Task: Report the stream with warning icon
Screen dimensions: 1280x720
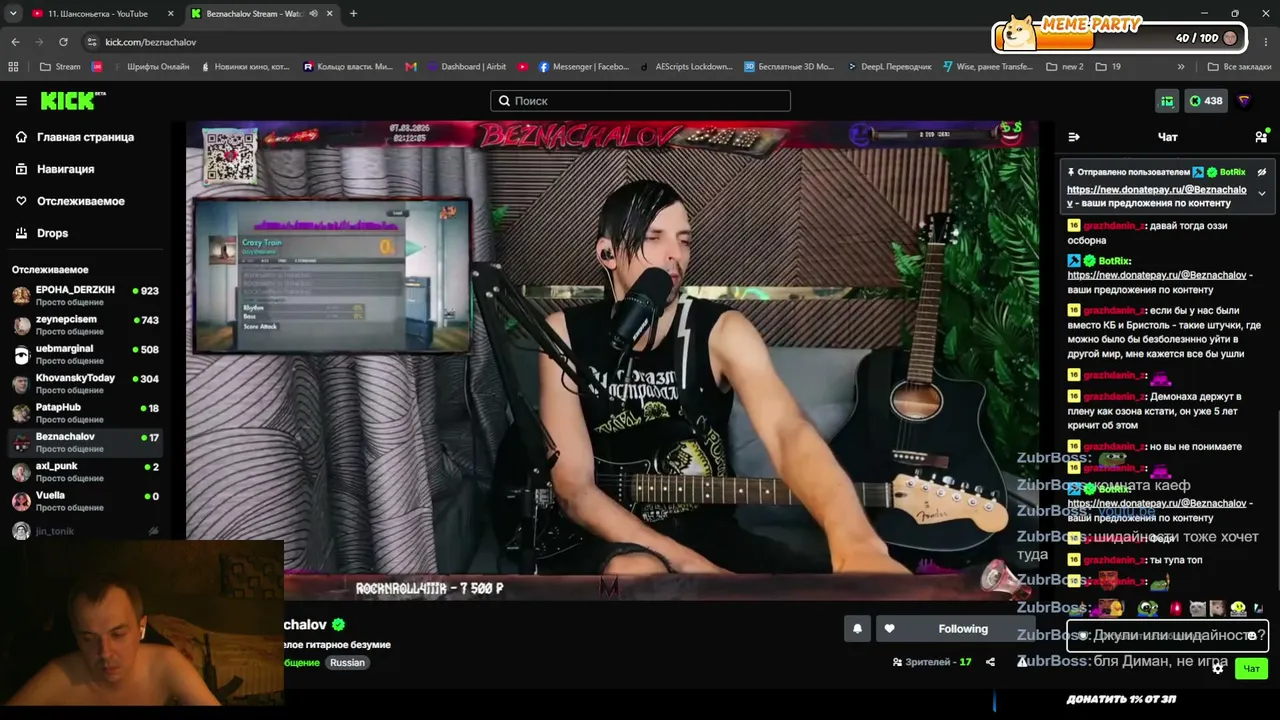Action: [x=1021, y=661]
